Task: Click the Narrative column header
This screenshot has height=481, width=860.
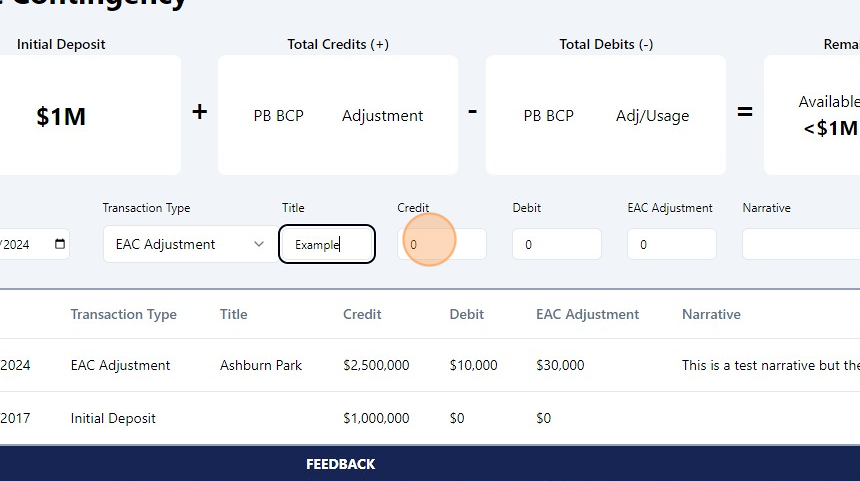Action: [711, 314]
